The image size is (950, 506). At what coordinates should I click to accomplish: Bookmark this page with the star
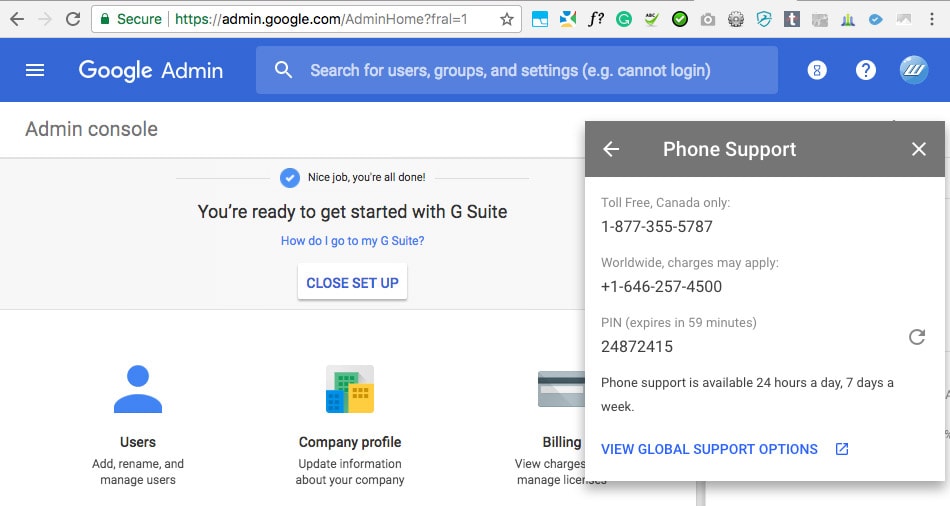507,19
